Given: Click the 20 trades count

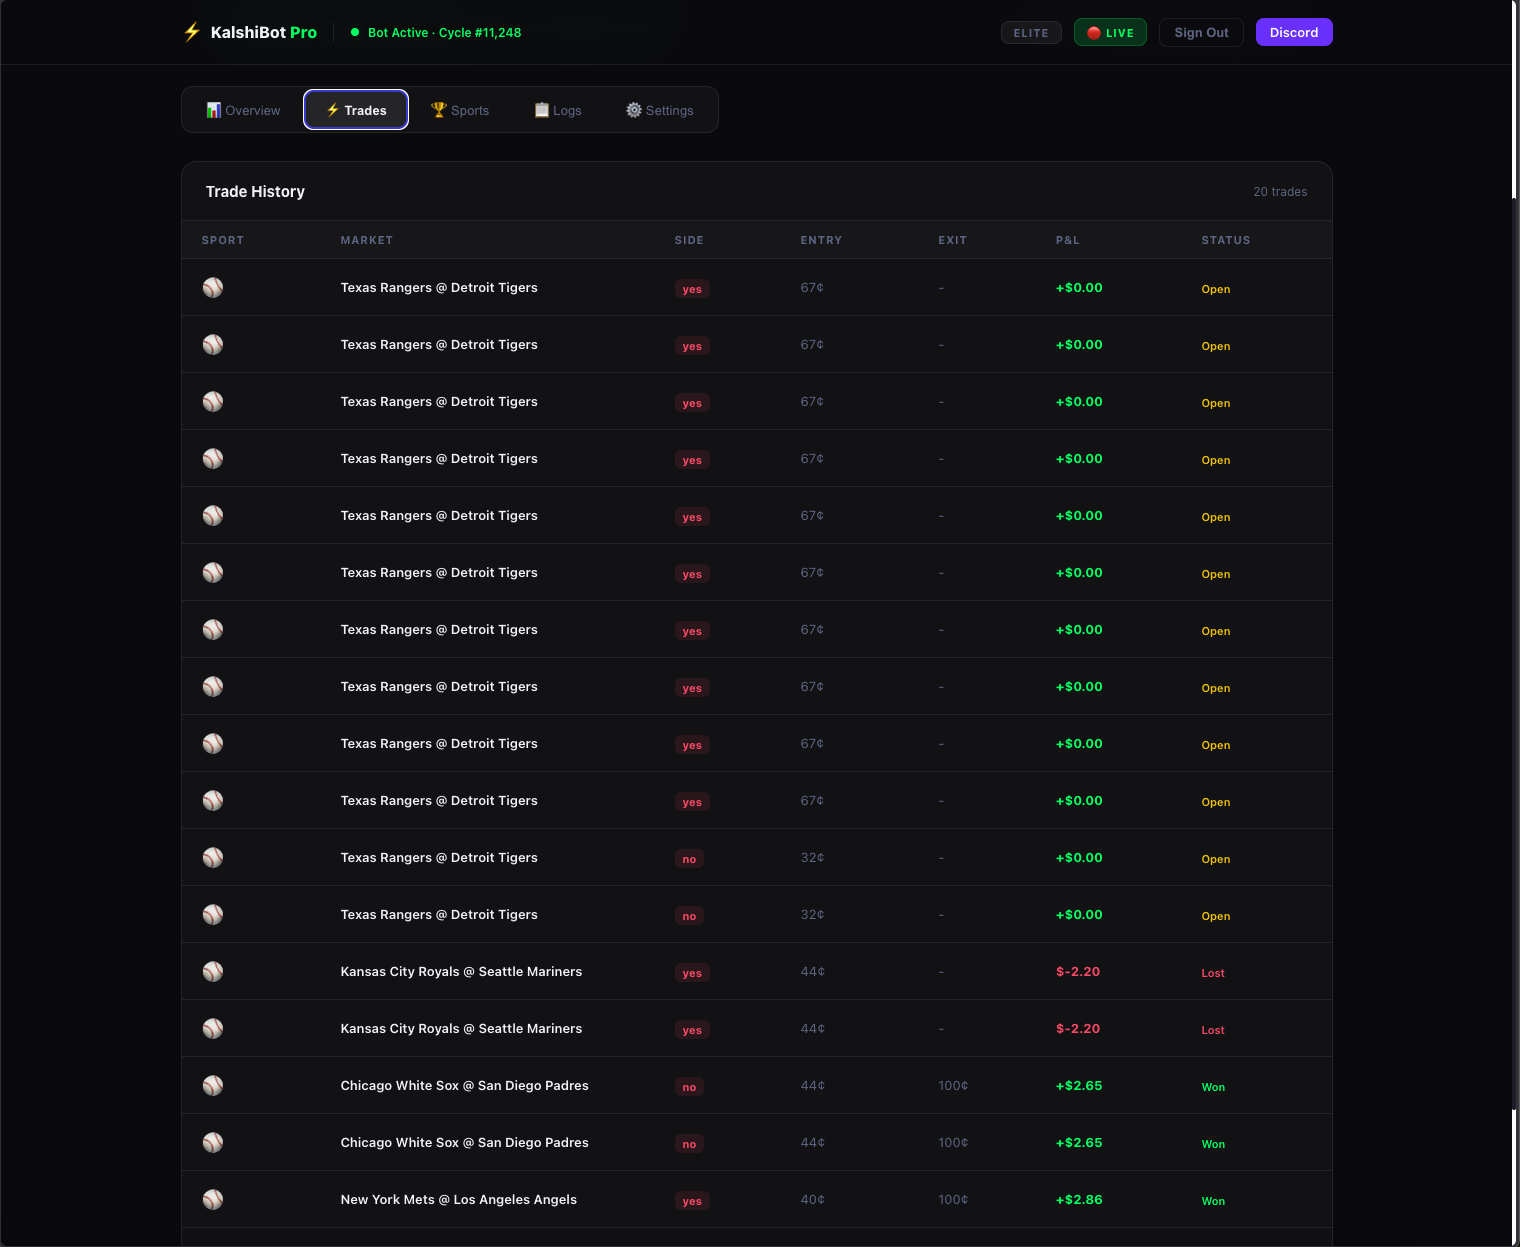Looking at the screenshot, I should click(1280, 192).
